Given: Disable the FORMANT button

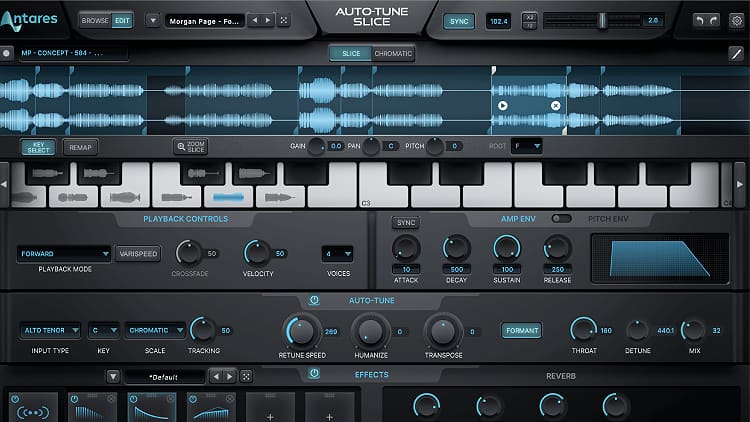Looking at the screenshot, I should click(521, 331).
